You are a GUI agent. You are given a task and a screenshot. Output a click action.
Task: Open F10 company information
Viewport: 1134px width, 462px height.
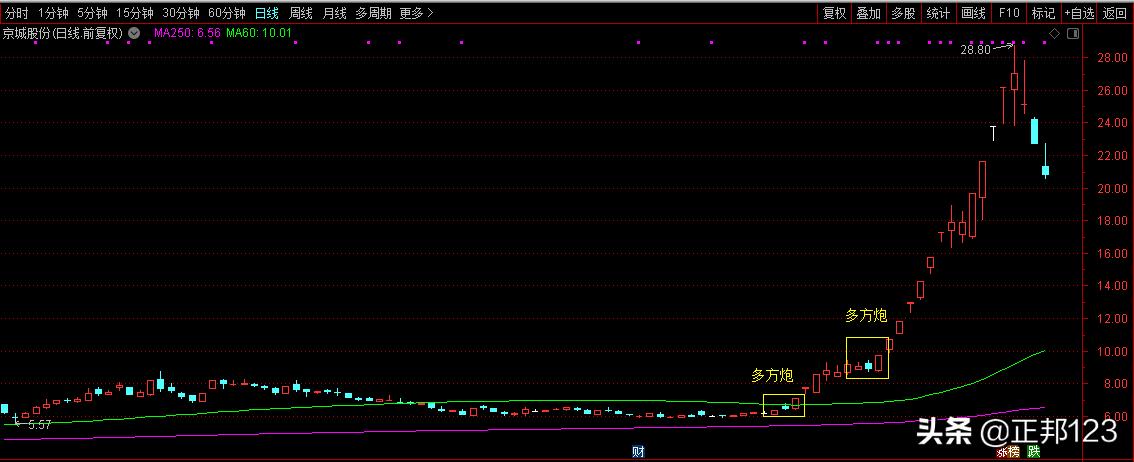click(x=1009, y=13)
